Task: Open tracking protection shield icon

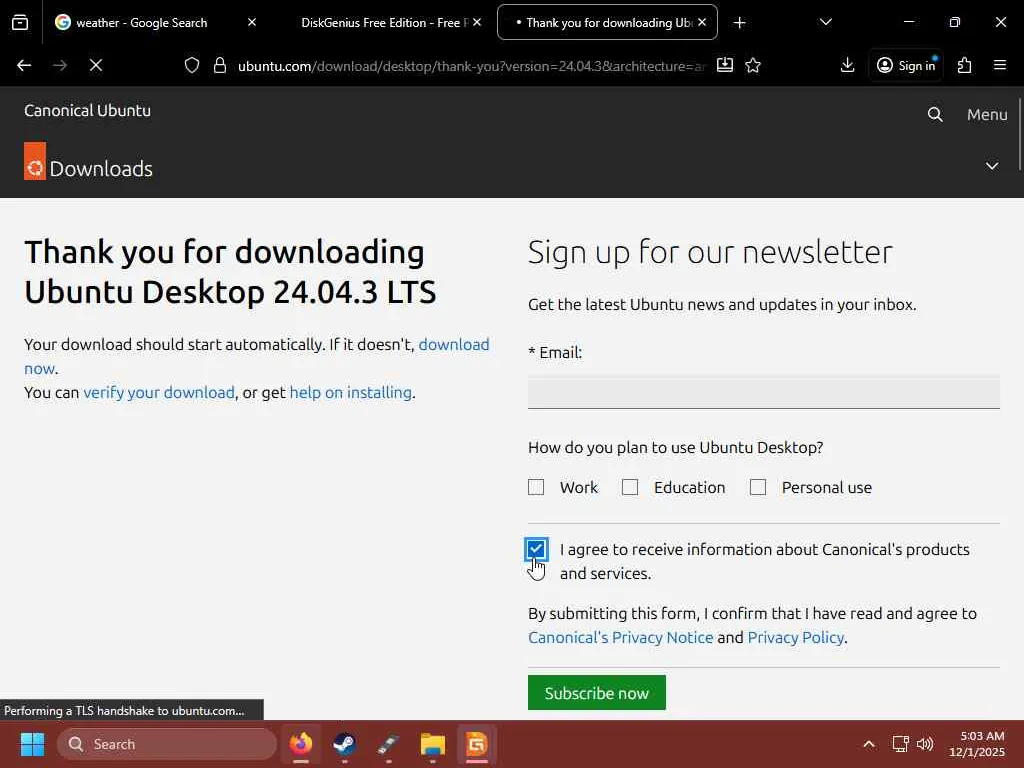Action: pos(191,65)
